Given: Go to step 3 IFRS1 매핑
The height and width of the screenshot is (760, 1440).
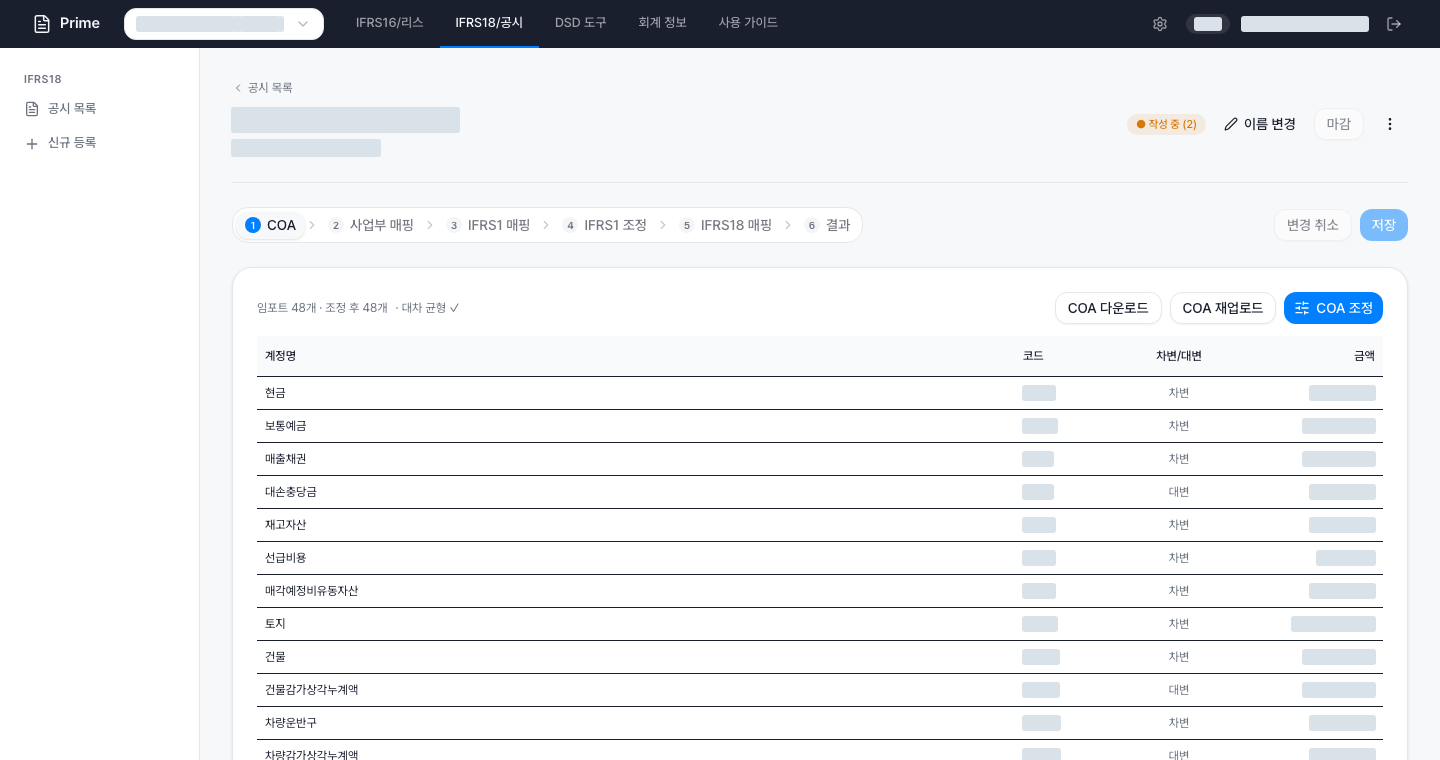Looking at the screenshot, I should 489,225.
